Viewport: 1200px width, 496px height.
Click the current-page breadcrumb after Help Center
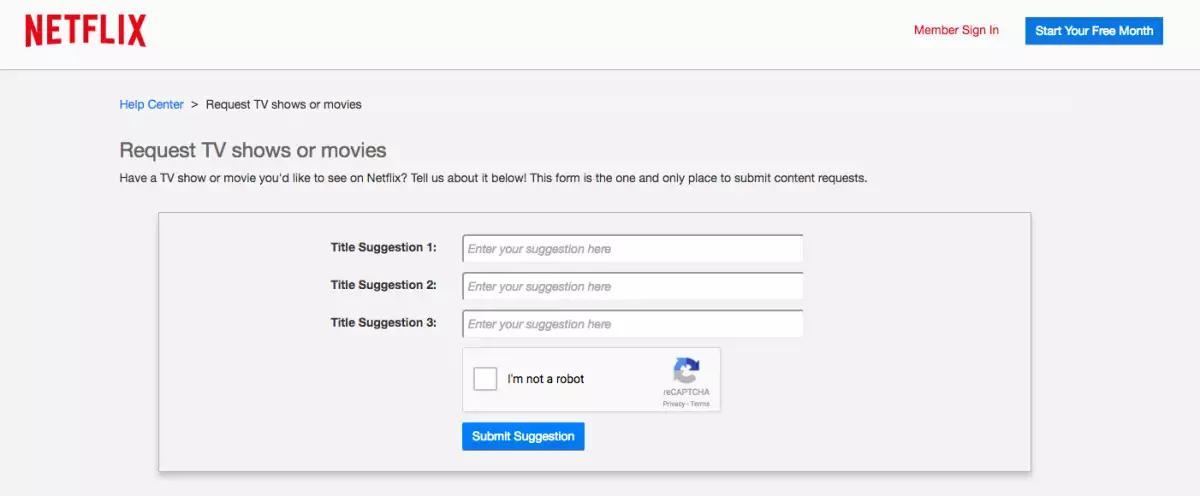pos(284,104)
